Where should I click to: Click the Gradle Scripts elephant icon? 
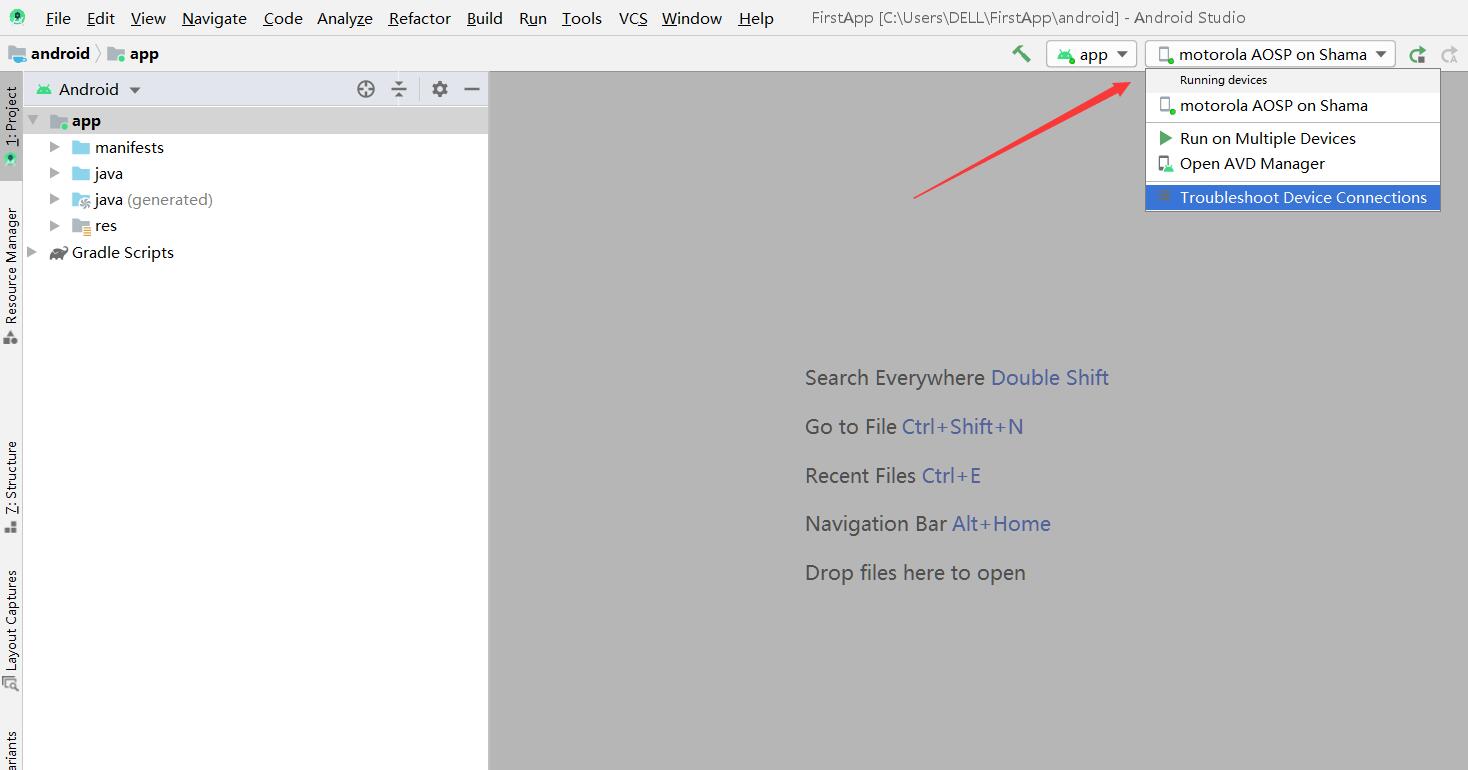pyautogui.click(x=59, y=252)
